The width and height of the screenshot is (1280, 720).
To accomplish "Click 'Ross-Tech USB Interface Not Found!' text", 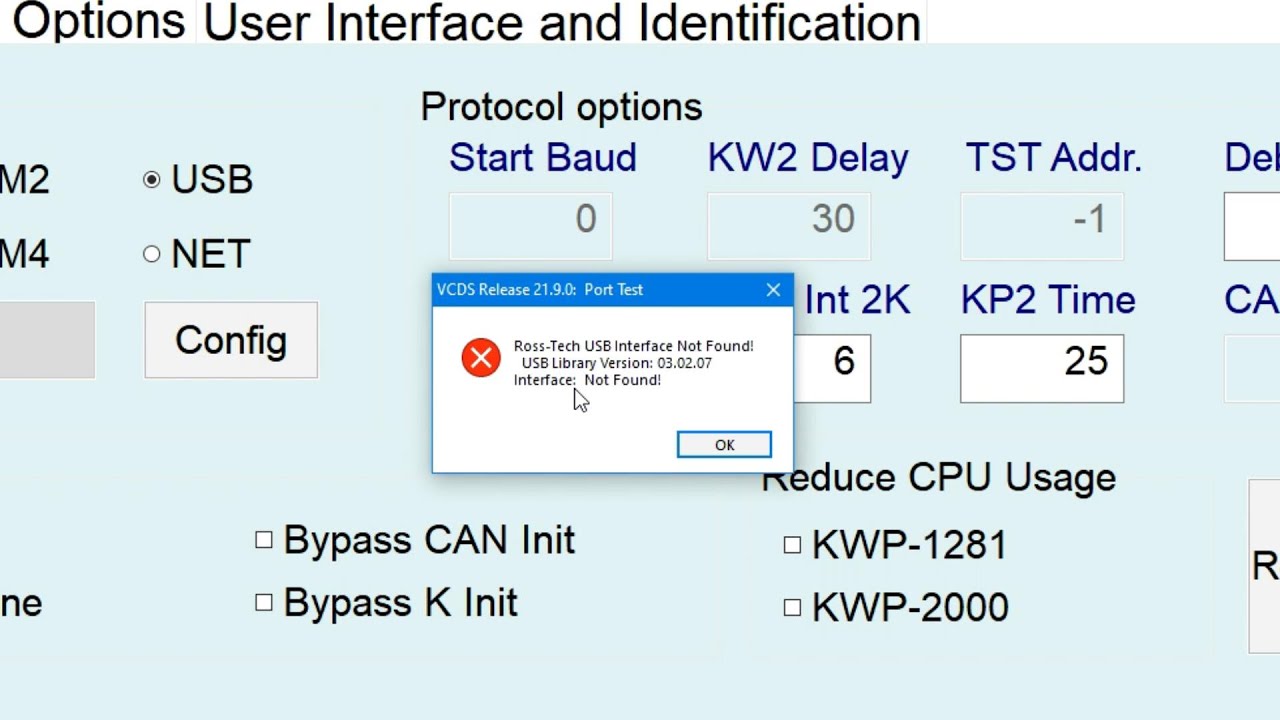I will point(633,346).
